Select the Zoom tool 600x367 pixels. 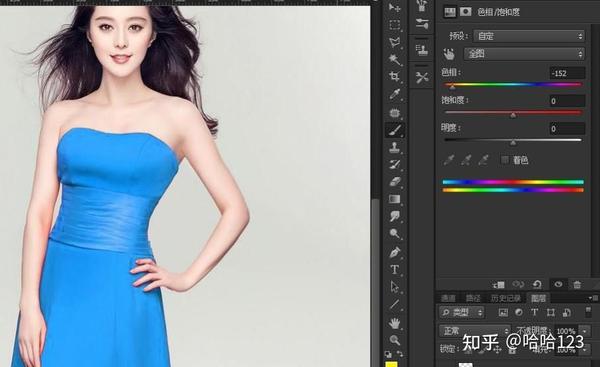394,339
